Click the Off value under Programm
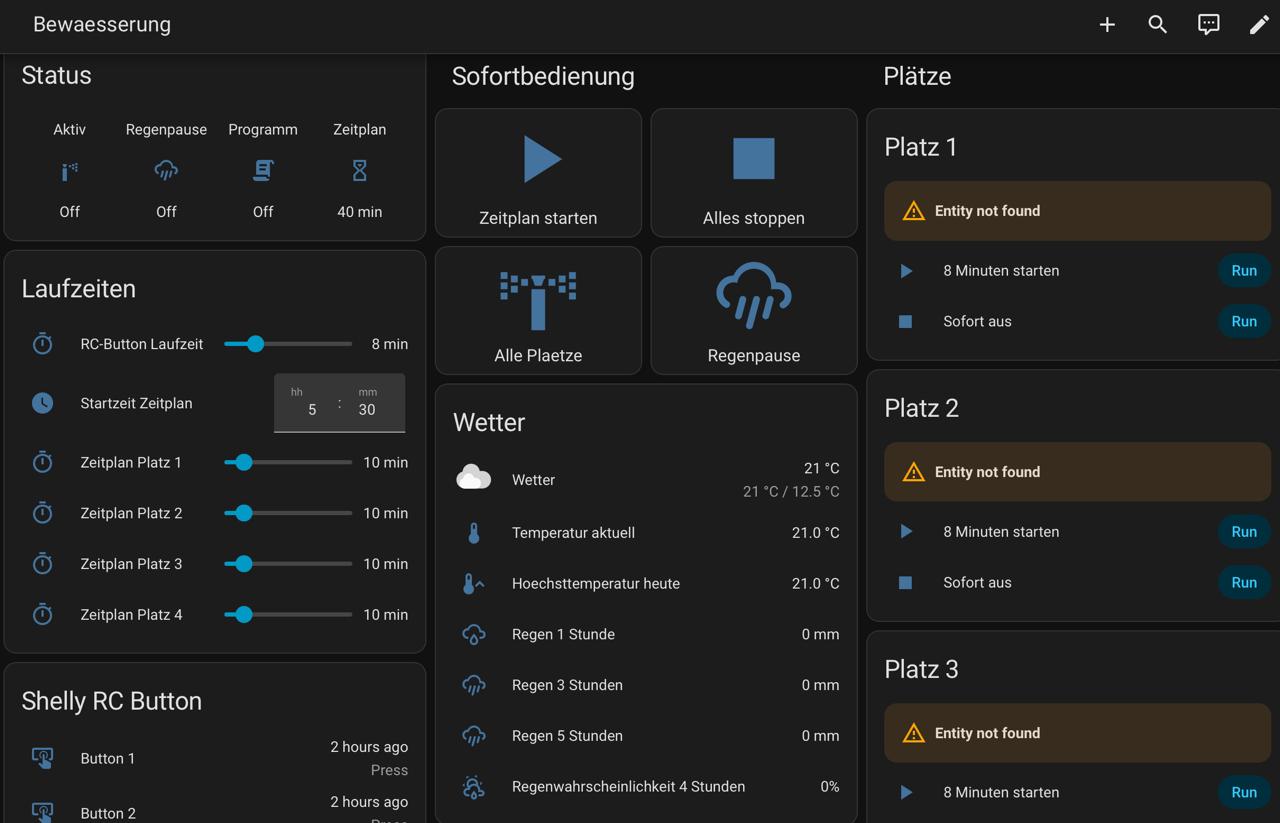 point(263,212)
